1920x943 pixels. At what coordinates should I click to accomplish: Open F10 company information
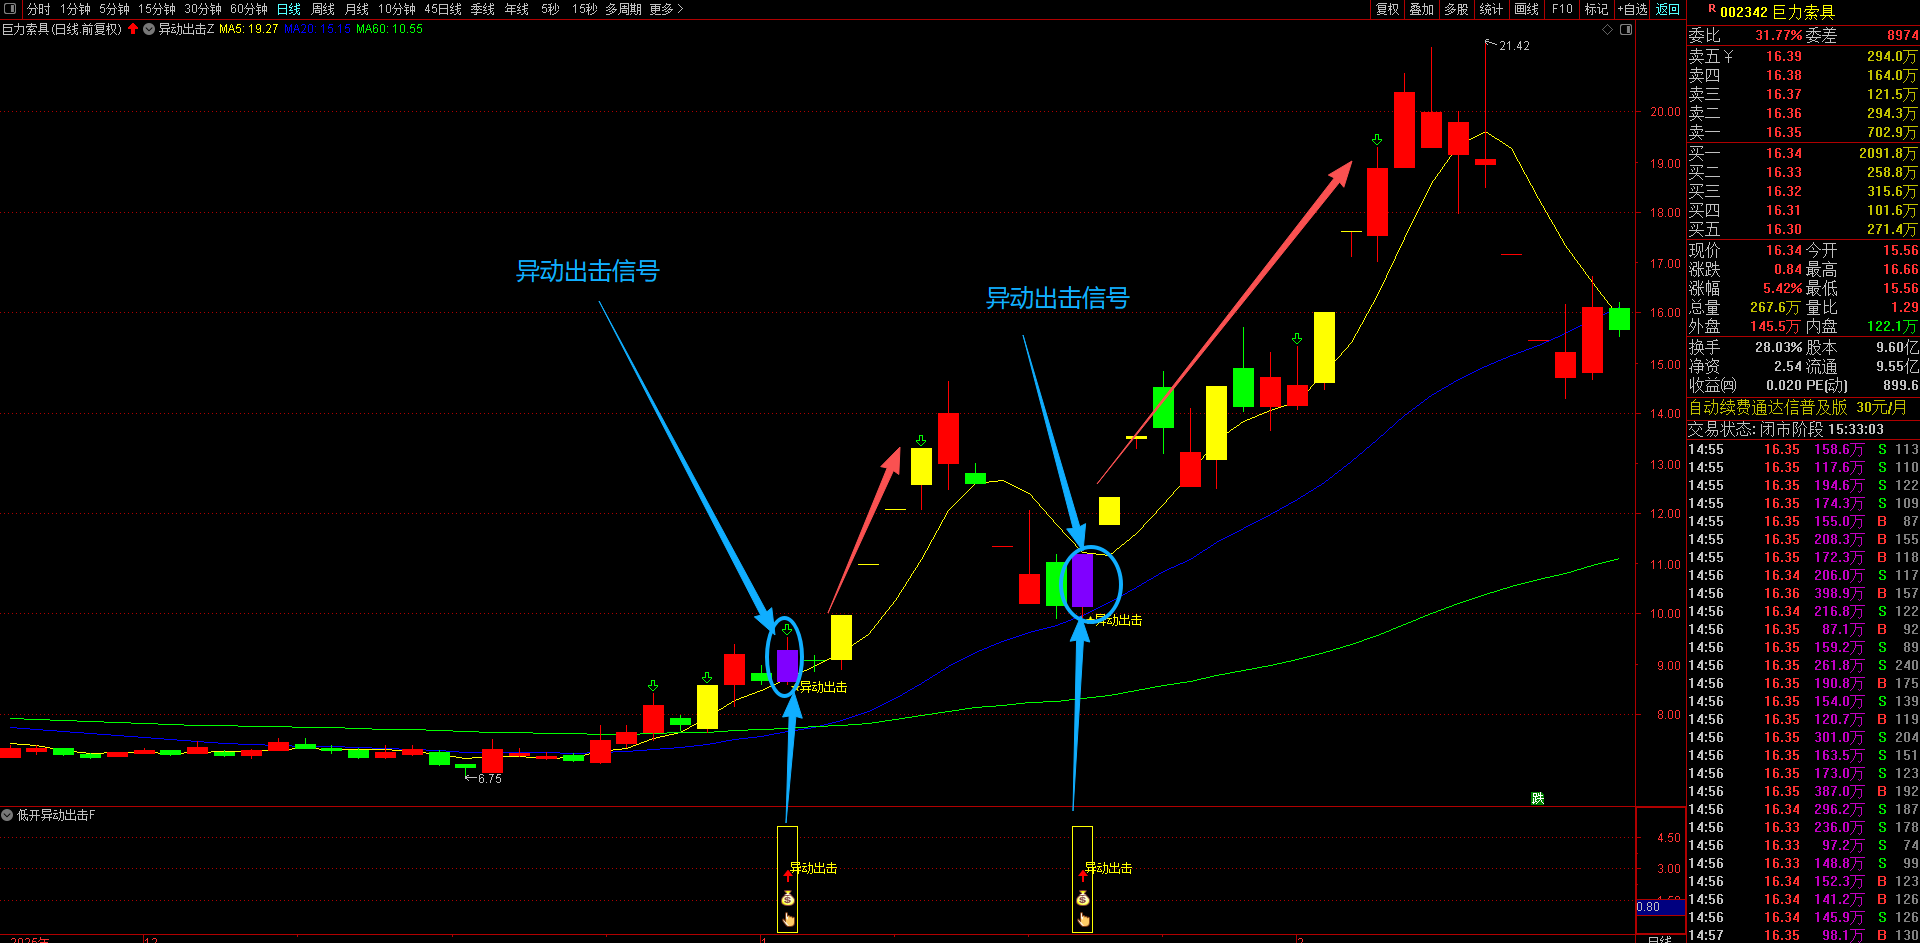tap(1562, 9)
